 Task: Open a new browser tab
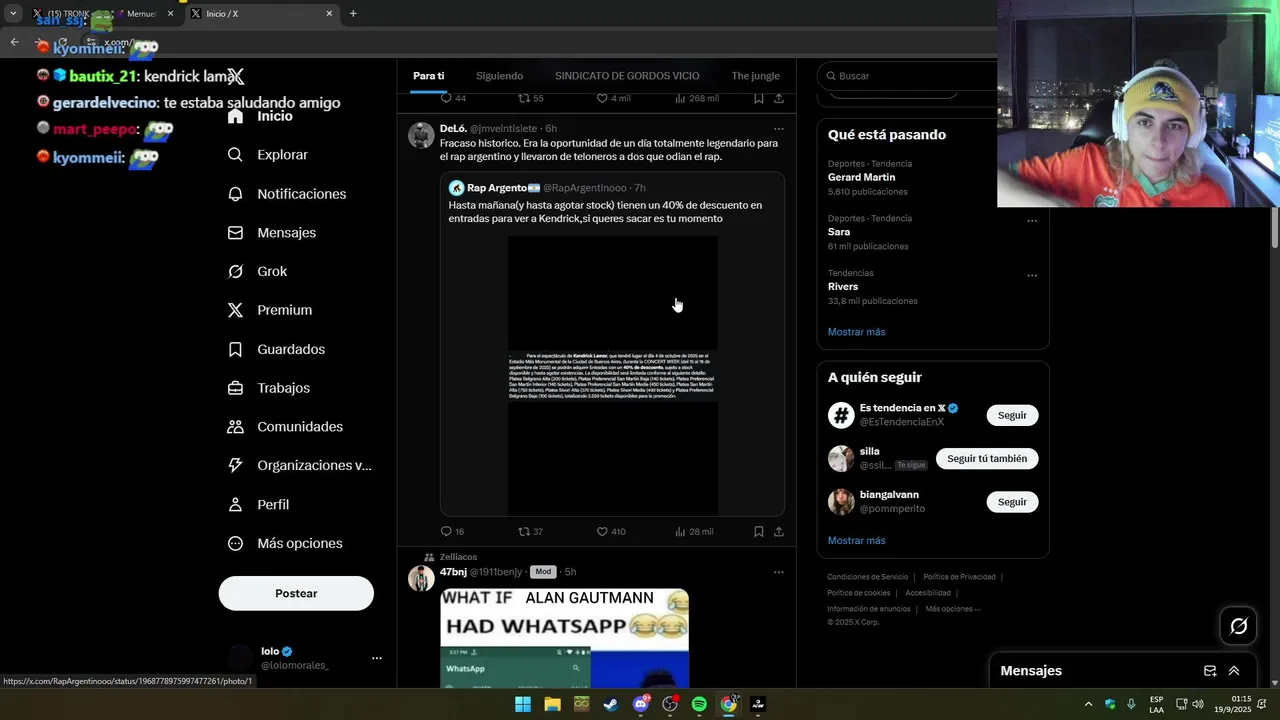[353, 14]
